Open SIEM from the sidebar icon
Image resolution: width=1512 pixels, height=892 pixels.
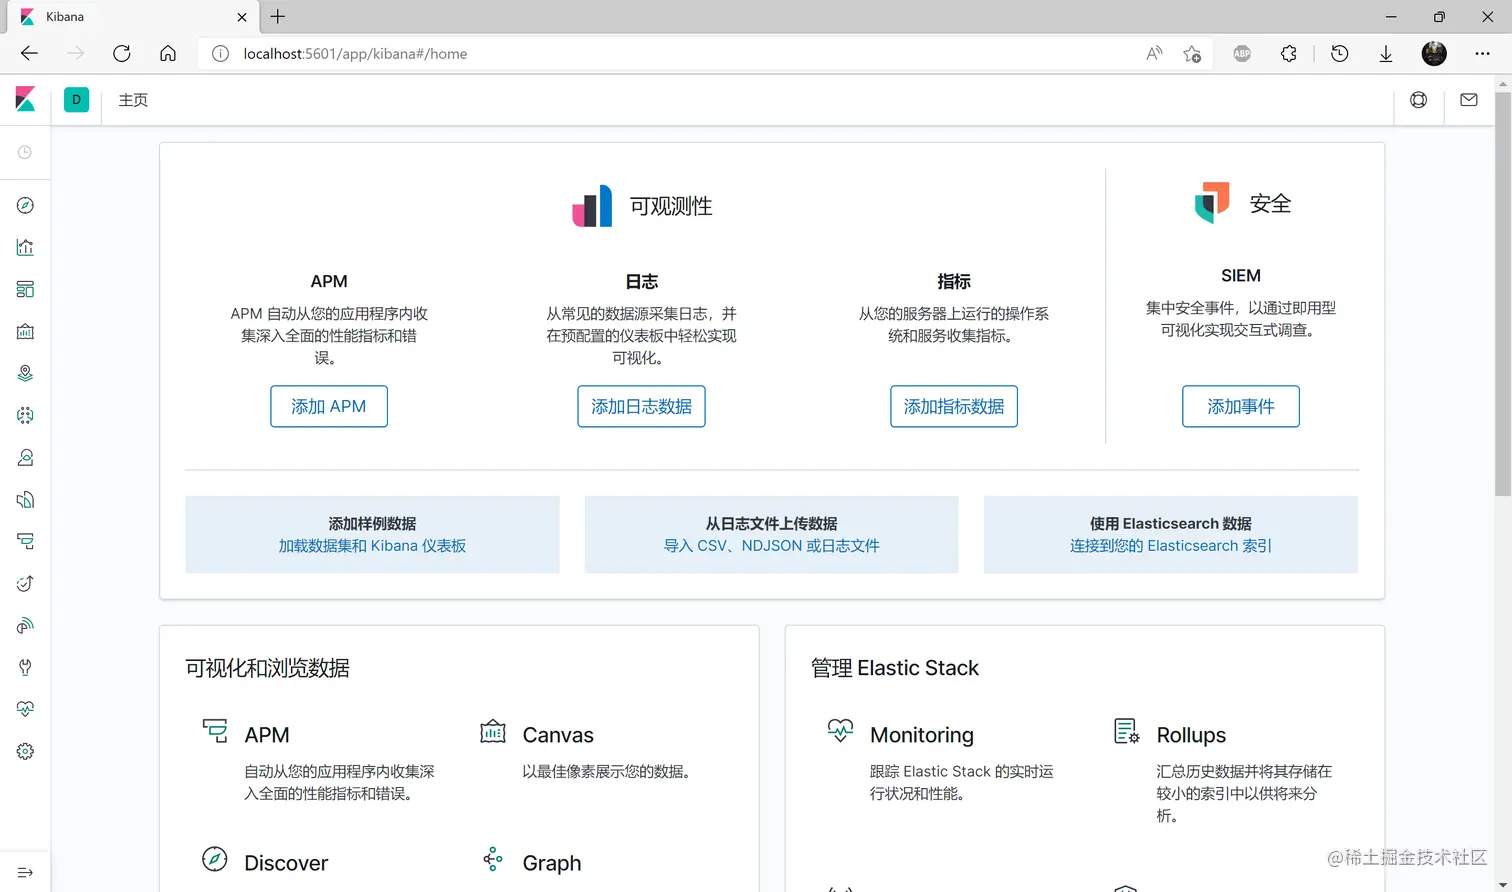coord(26,625)
